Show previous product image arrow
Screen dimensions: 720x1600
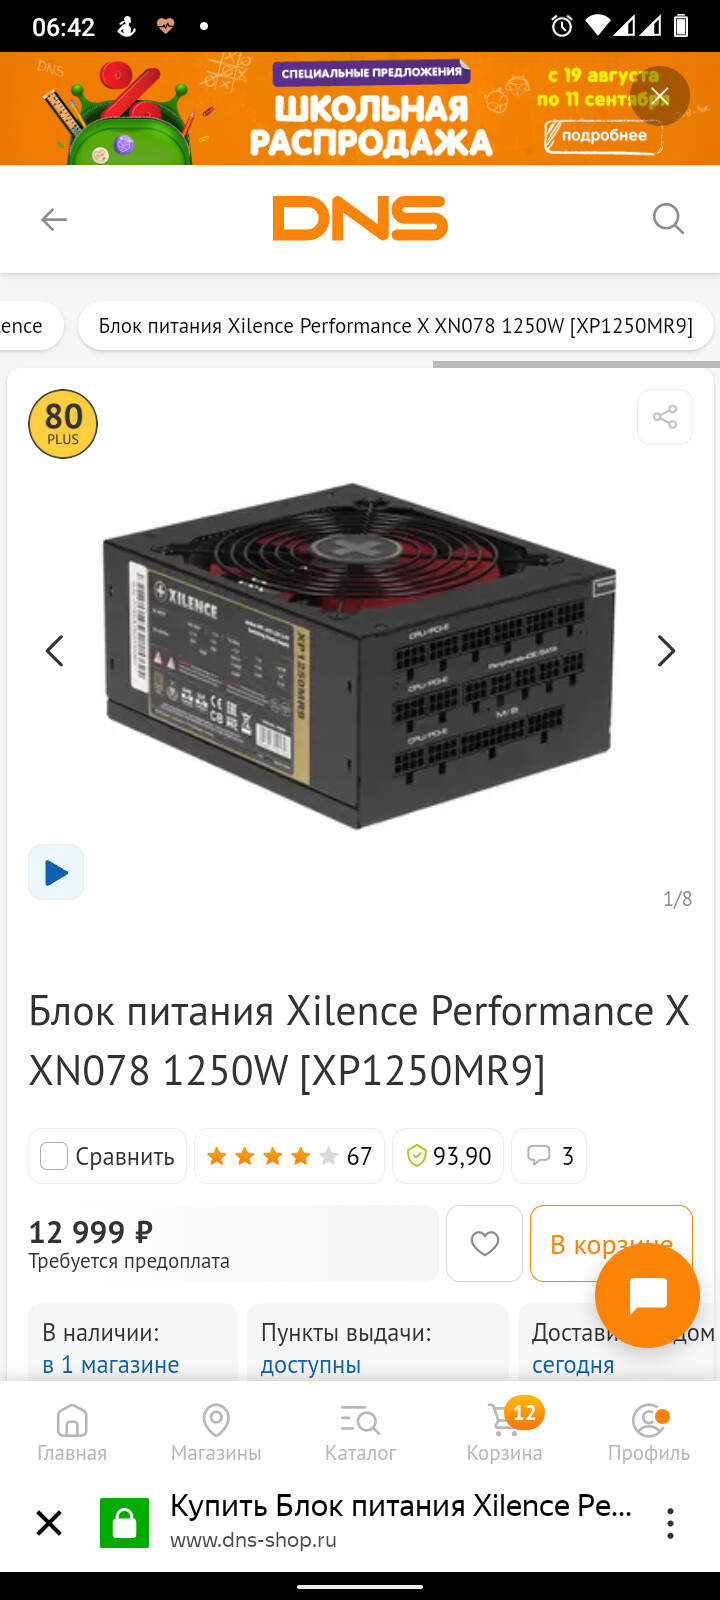coord(54,651)
